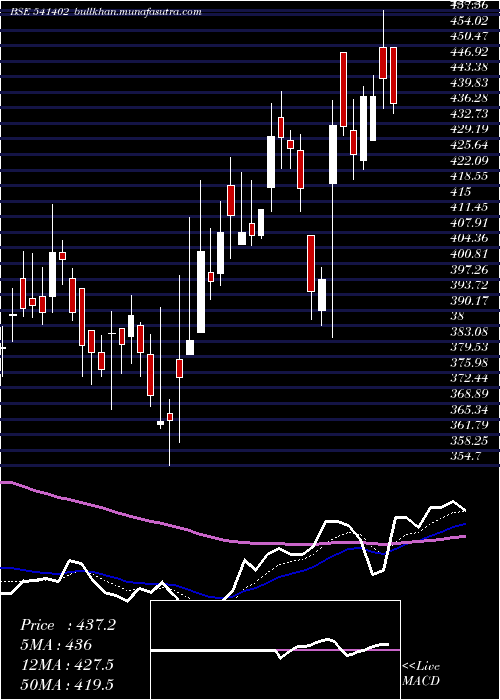The height and width of the screenshot is (700, 500).
Task: Select the 429.19 price value
Action: click(470, 129)
